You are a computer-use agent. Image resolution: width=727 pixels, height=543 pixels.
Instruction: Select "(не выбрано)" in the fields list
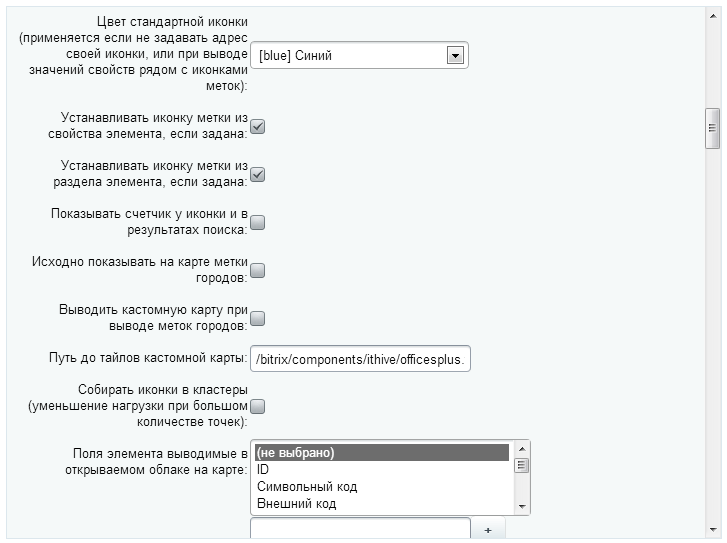(381, 452)
